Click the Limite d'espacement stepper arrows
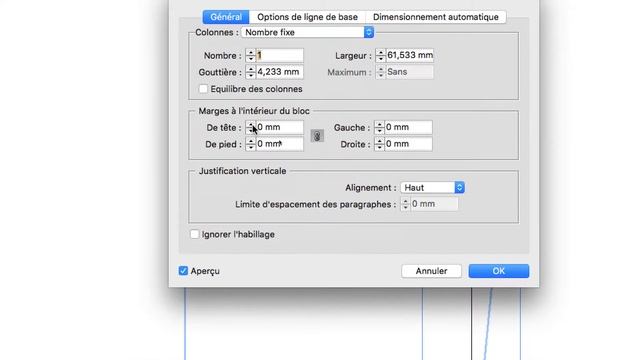Viewport: 640px width, 360px height. 405,204
